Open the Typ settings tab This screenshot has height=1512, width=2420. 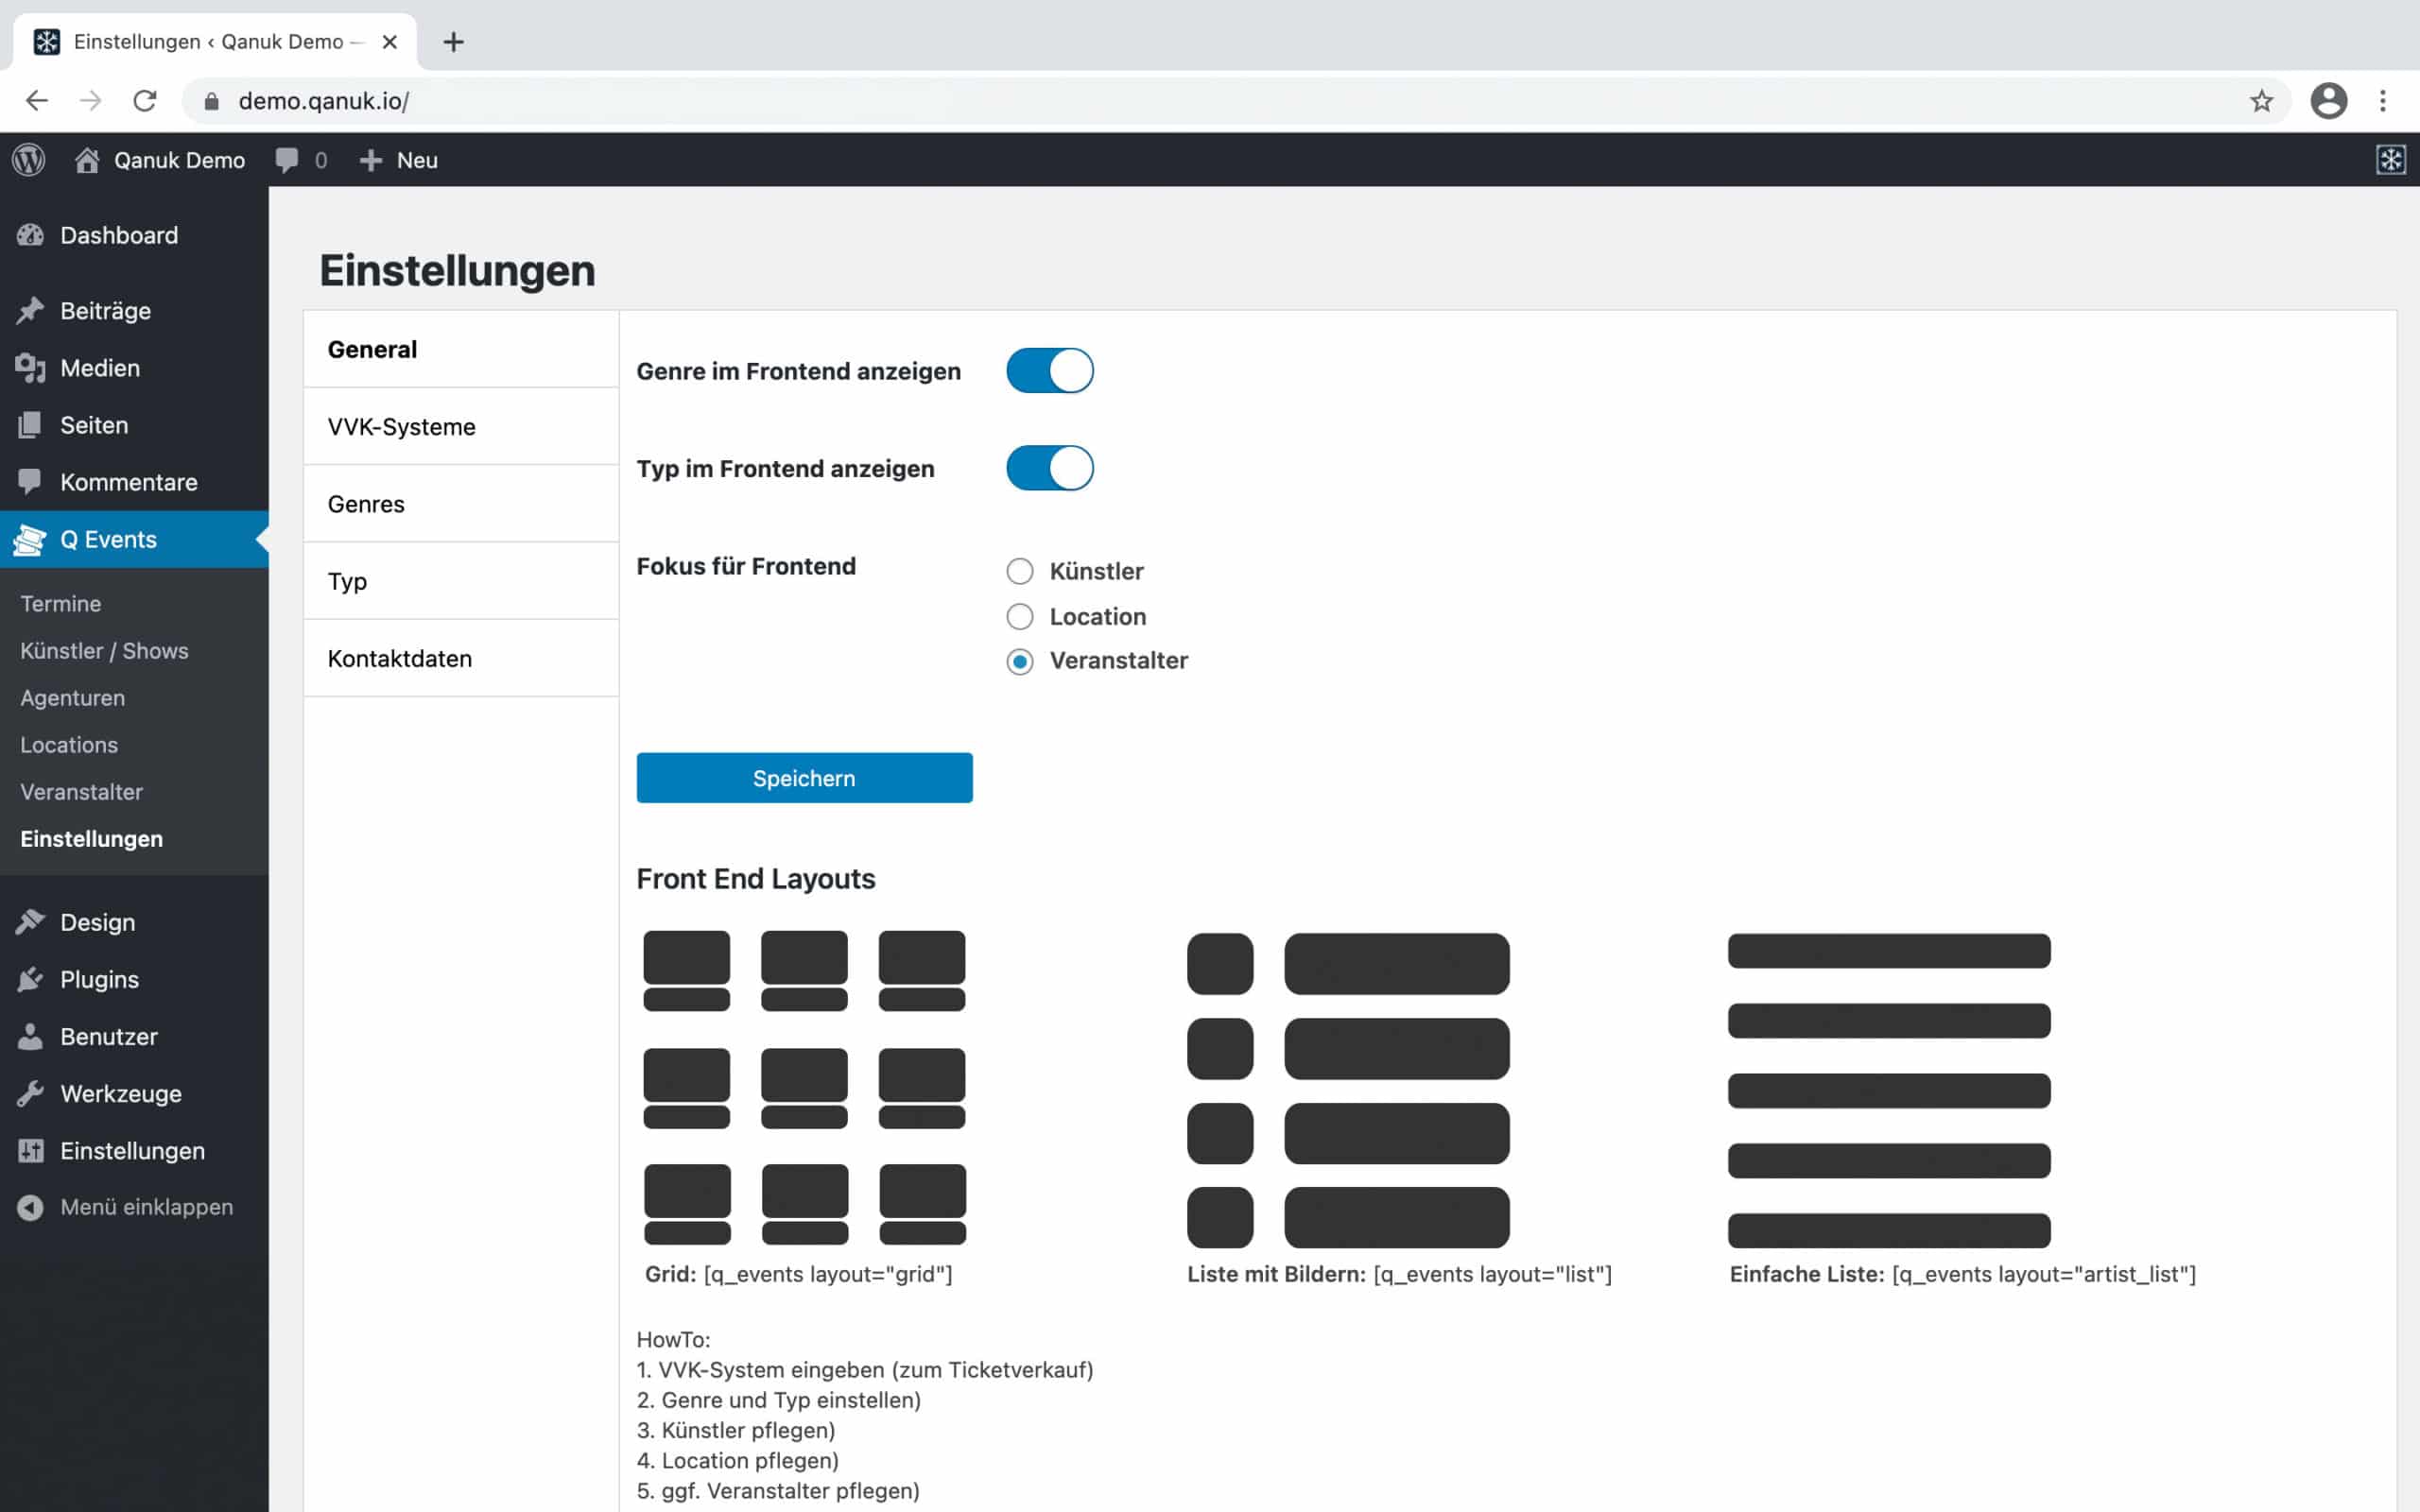(x=461, y=581)
